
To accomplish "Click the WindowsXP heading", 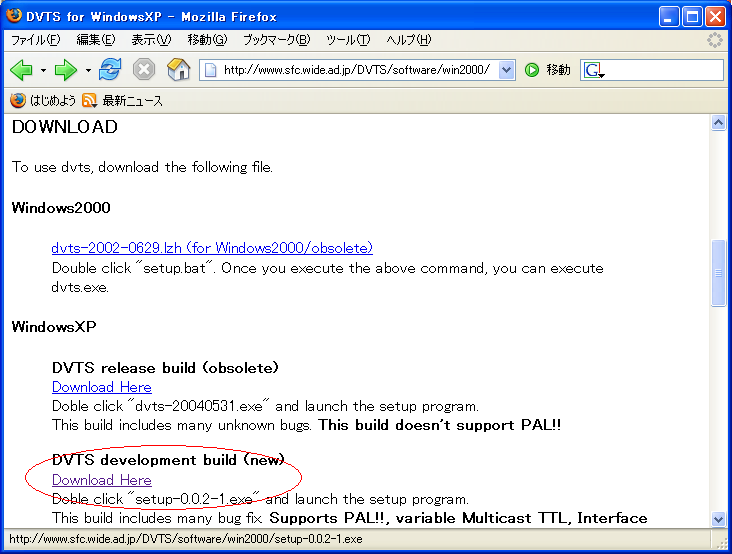I will tap(54, 327).
